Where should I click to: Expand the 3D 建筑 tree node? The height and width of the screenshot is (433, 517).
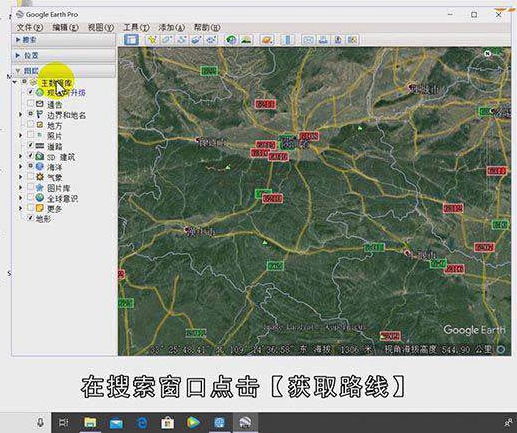tap(21, 156)
